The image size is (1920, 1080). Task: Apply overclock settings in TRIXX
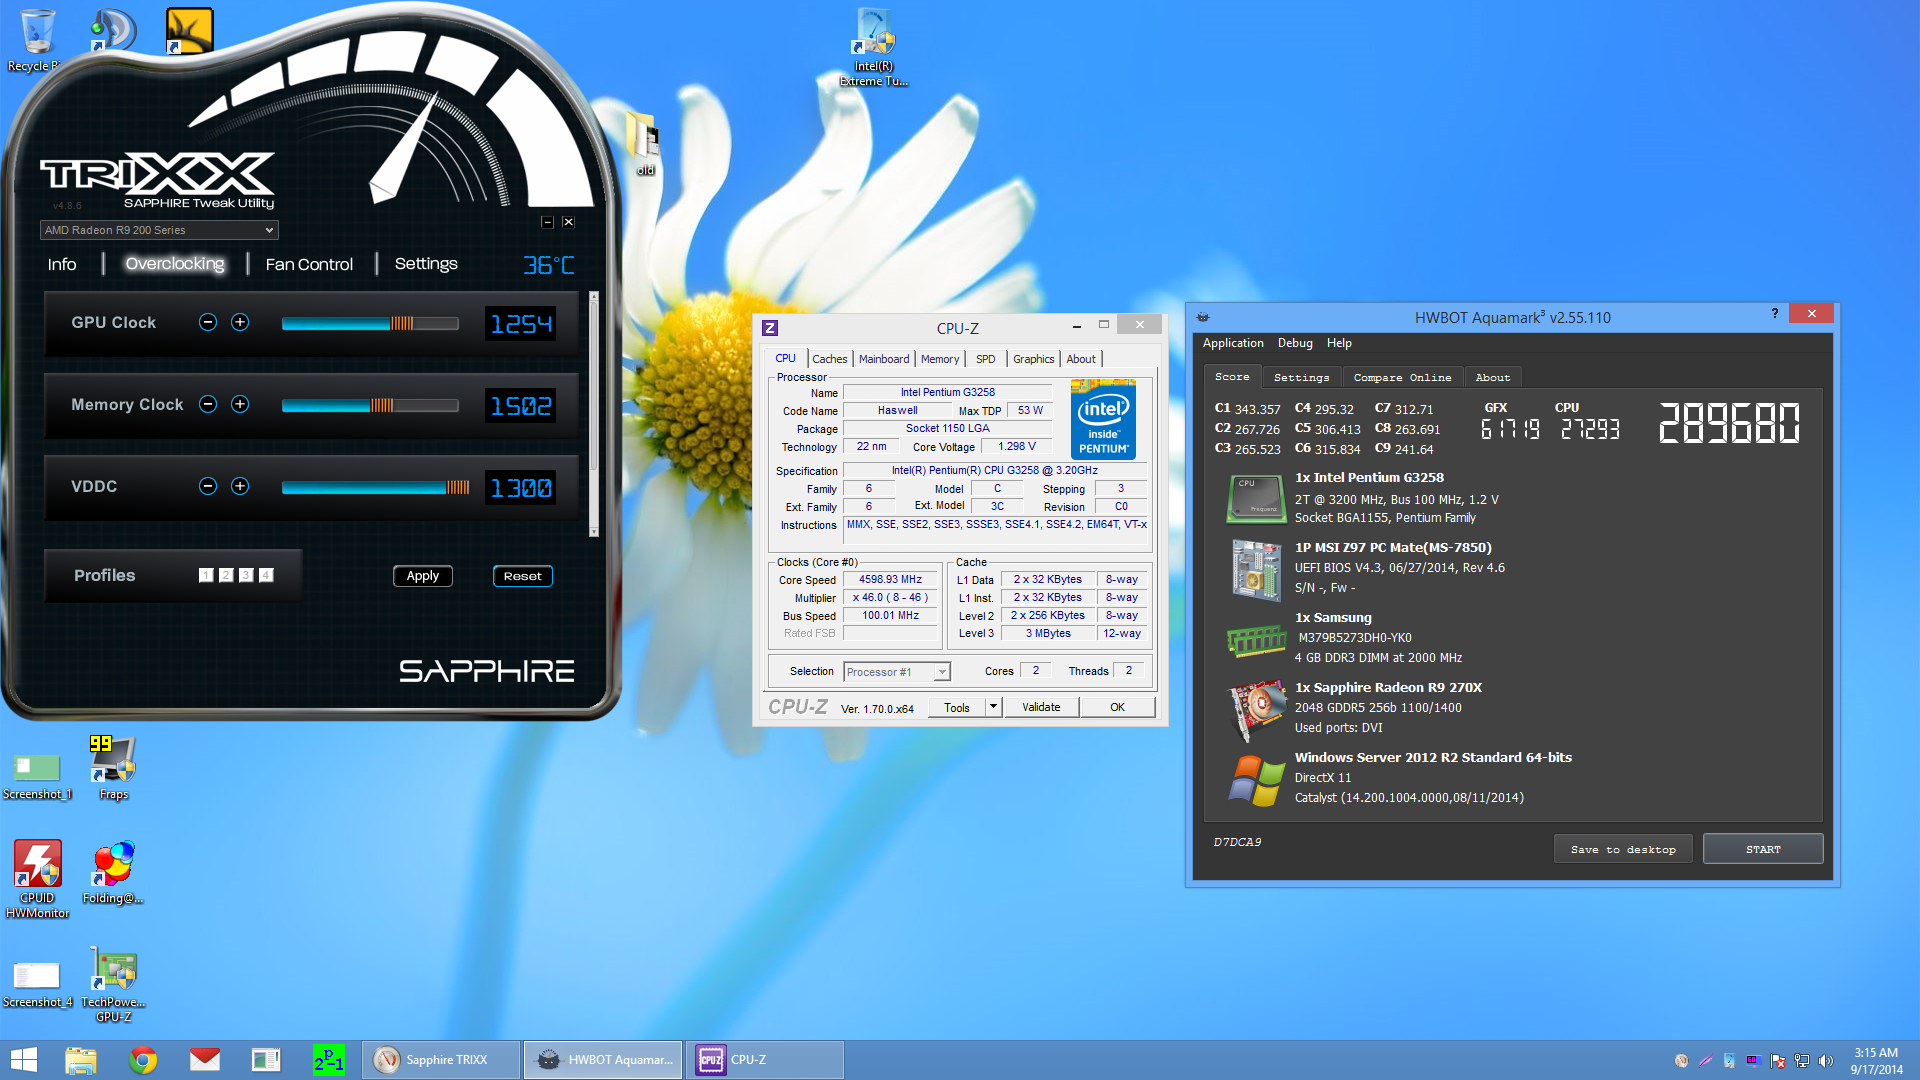point(423,576)
